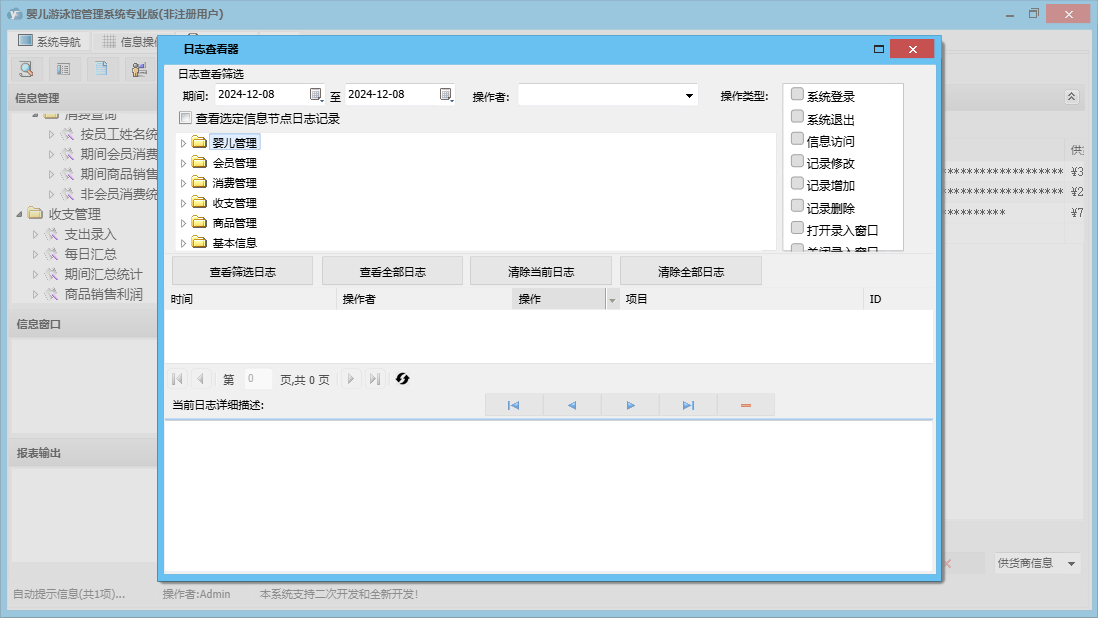The image size is (1098, 618).
Task: Check the 记录增加 operation type
Action: point(797,183)
